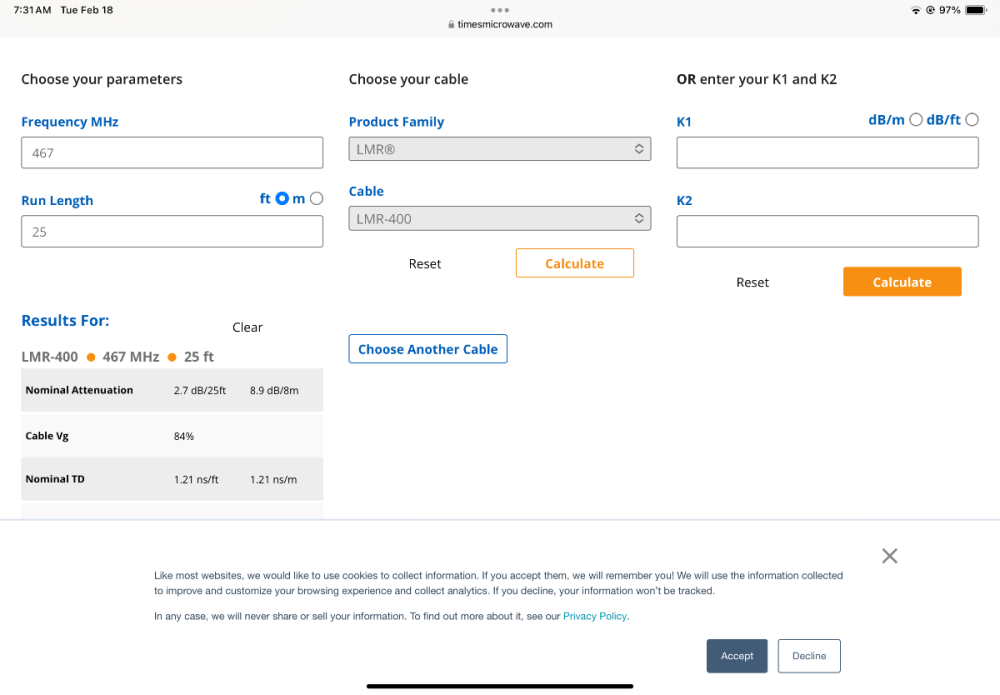Open the Privacy Policy link

click(x=595, y=616)
